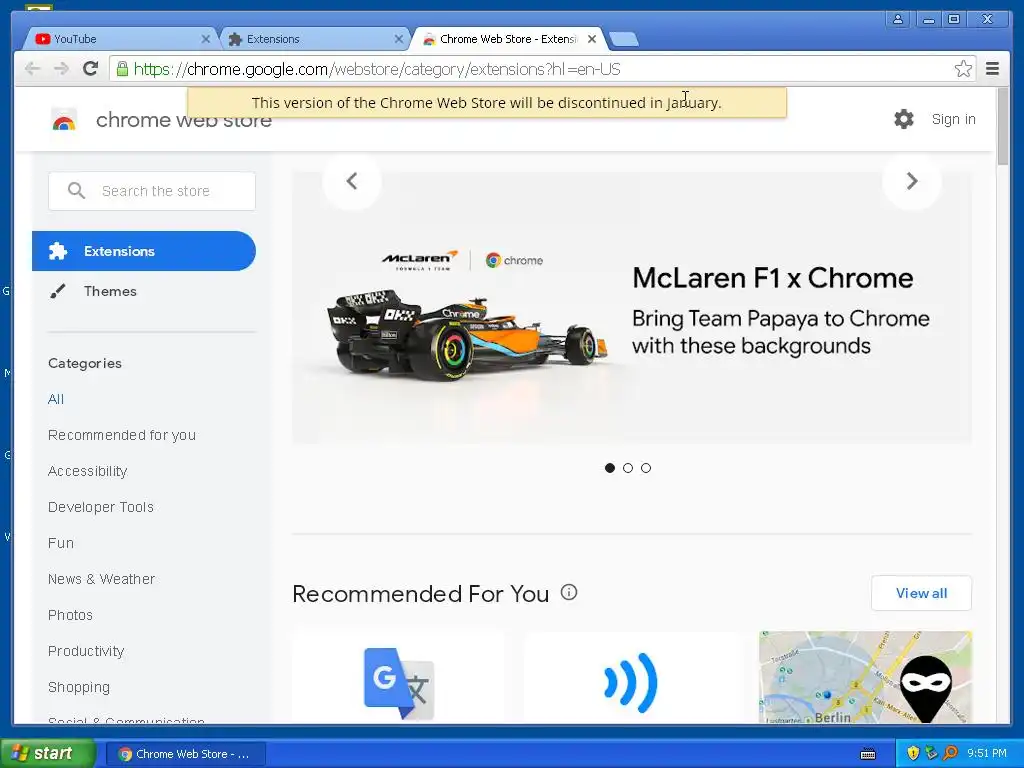This screenshot has width=1024, height=768.
Task: Choose the All category
Action: click(x=56, y=399)
